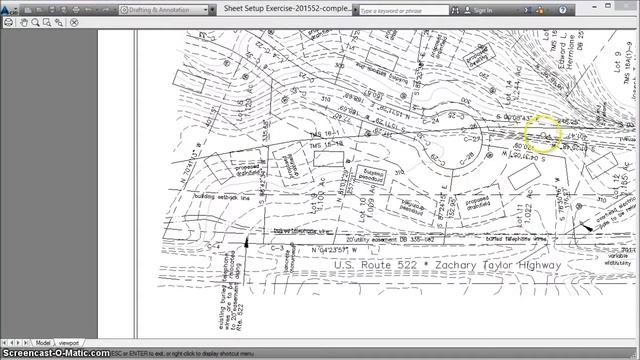The height and width of the screenshot is (360, 640).
Task: Minimize the AutoCAD window
Action: tap(594, 7)
